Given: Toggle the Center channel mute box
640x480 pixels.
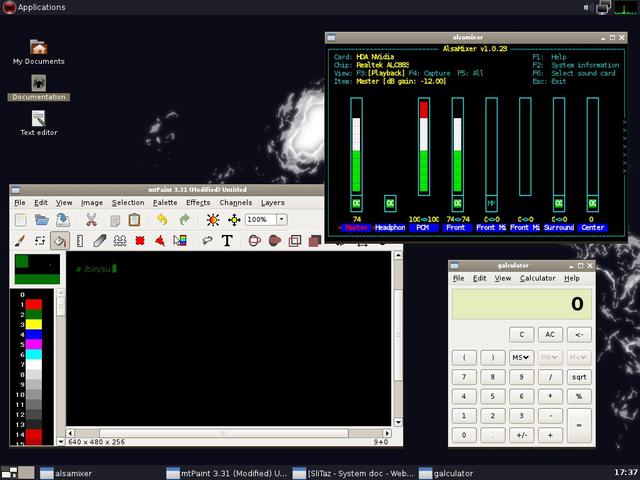Looking at the screenshot, I should [593, 203].
